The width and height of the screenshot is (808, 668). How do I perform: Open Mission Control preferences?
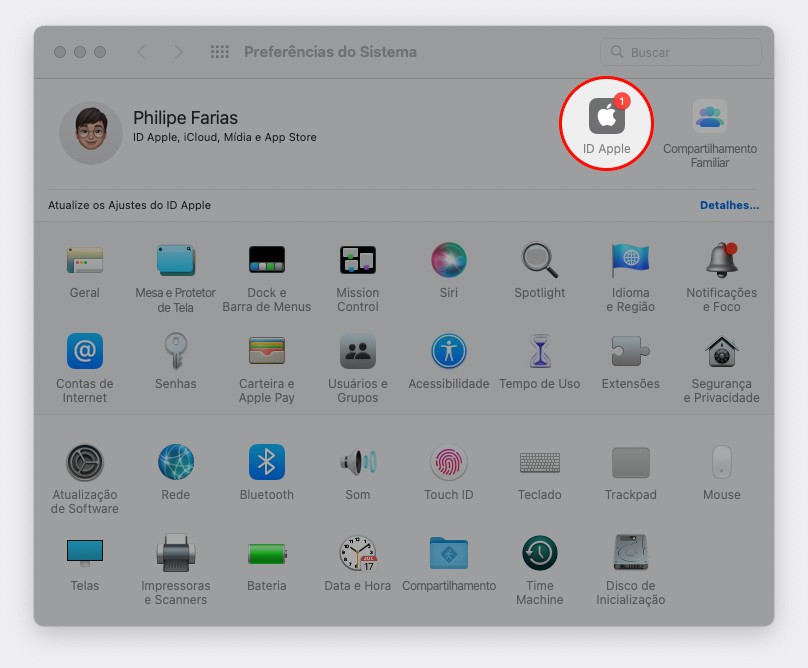pos(357,261)
